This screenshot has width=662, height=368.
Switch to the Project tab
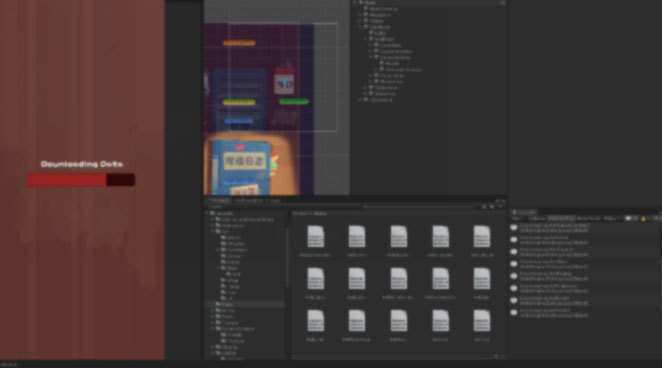(x=218, y=200)
